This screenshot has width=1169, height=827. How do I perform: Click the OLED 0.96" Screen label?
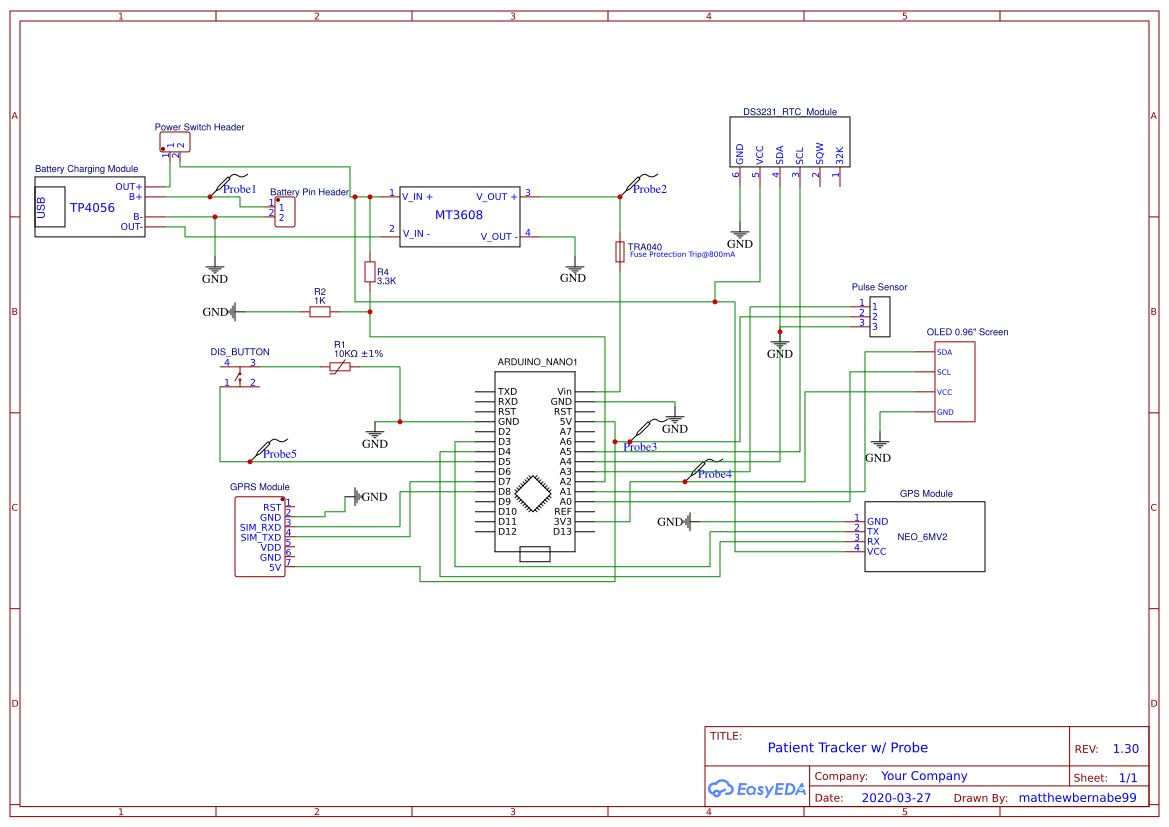point(967,332)
